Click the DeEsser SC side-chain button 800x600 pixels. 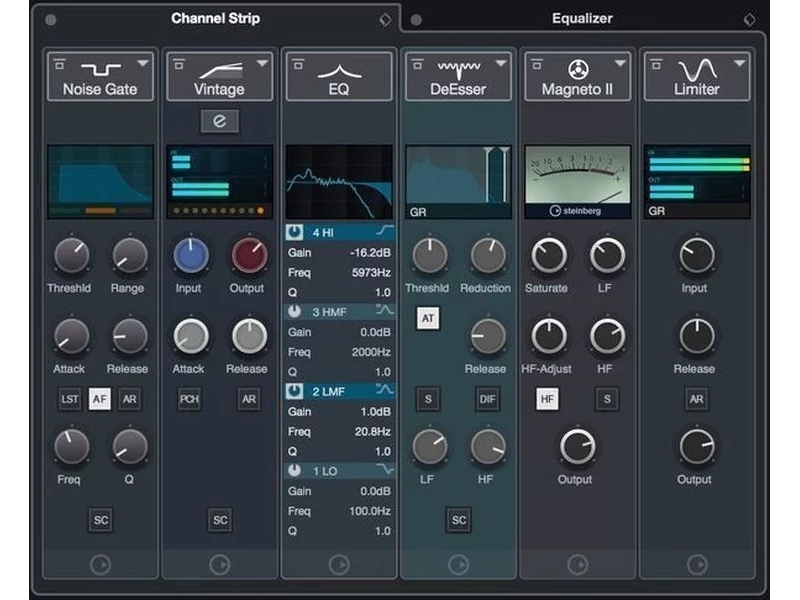[459, 520]
